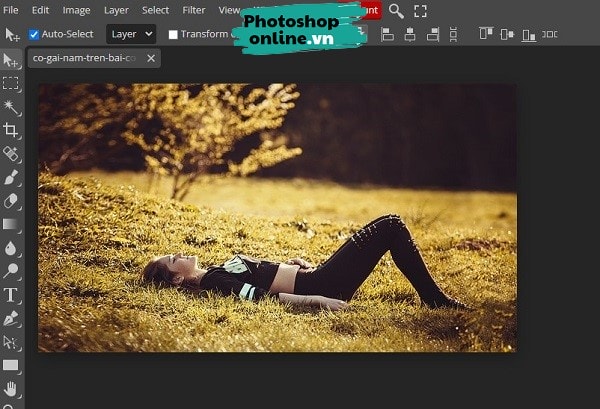
Task: Close the co-gai-nam-tren-bai-co document tab
Action: [x=151, y=58]
